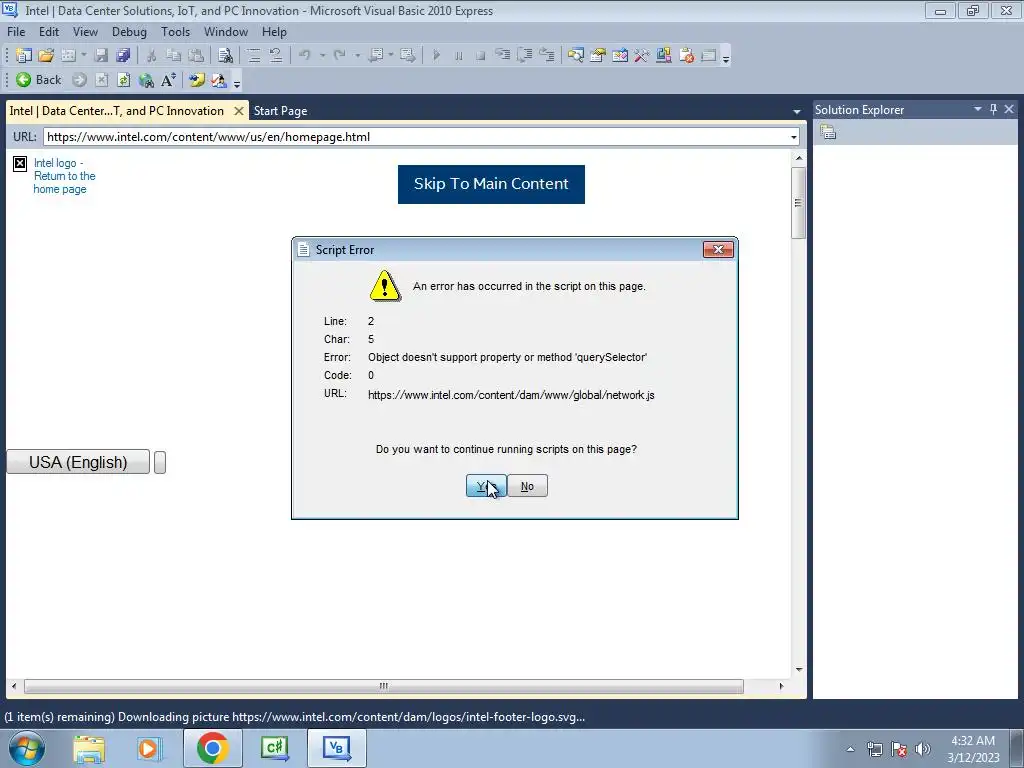Click the Paste clipboard icon
Image resolution: width=1024 pixels, height=768 pixels.
point(195,56)
